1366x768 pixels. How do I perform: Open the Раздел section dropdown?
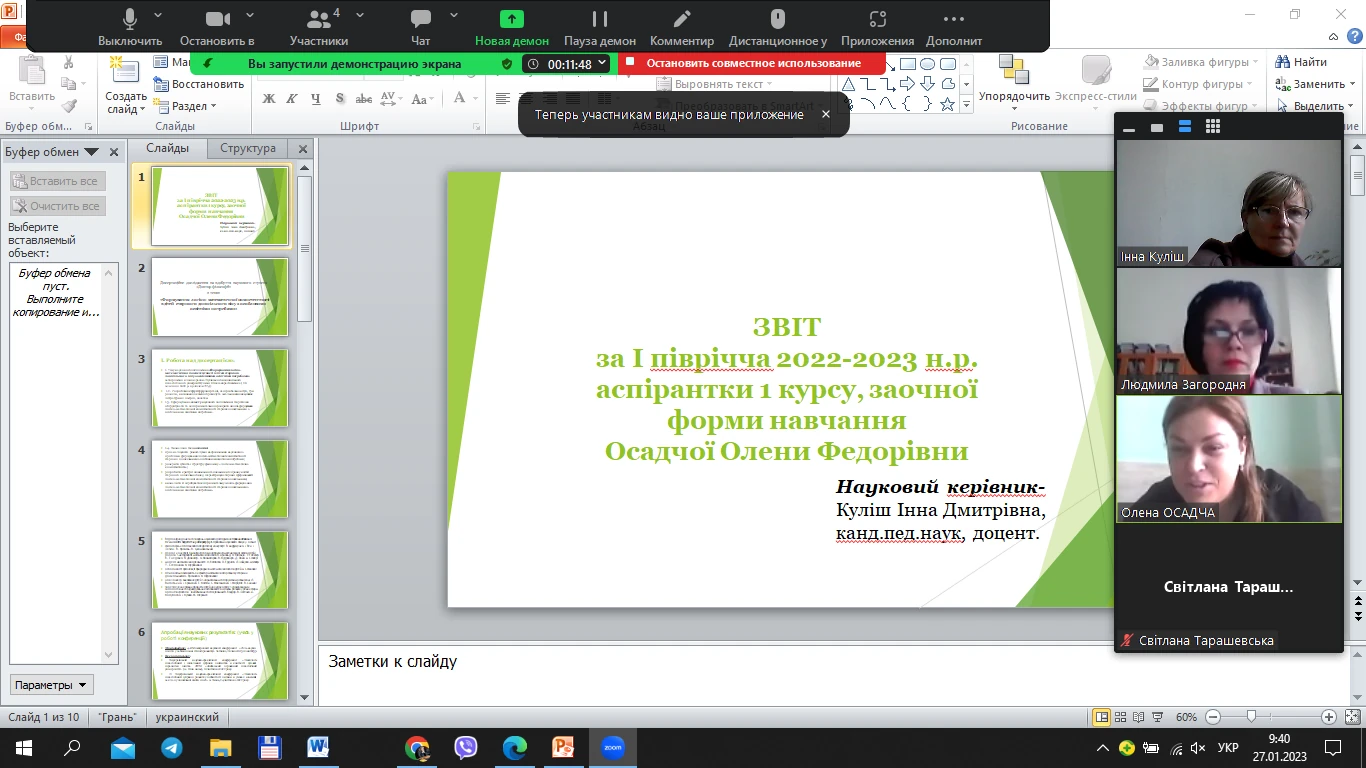186,106
